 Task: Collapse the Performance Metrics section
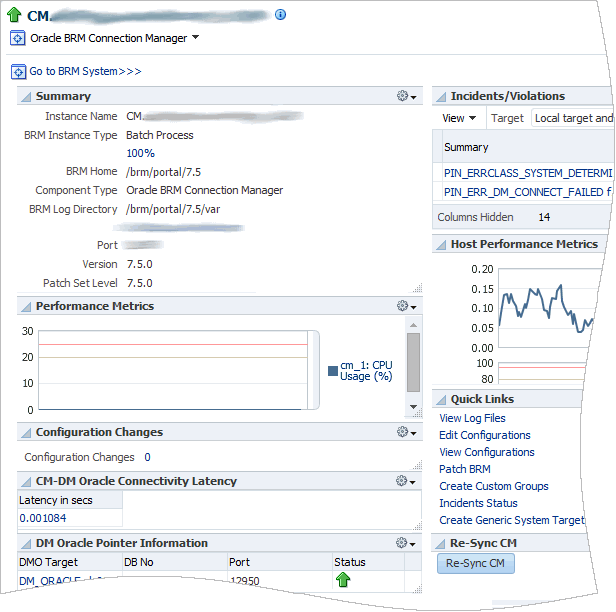click(26, 306)
